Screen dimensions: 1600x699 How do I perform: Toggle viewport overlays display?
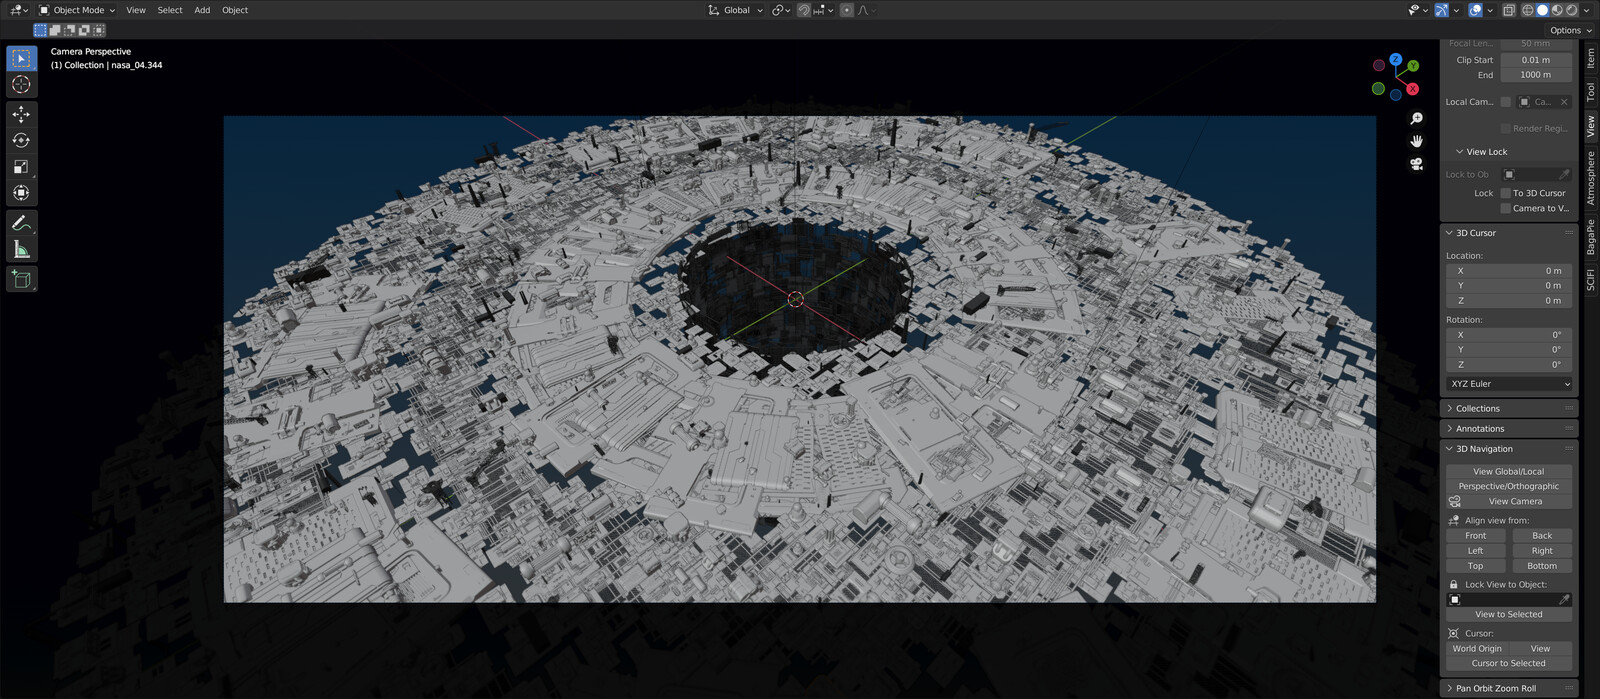[1475, 10]
